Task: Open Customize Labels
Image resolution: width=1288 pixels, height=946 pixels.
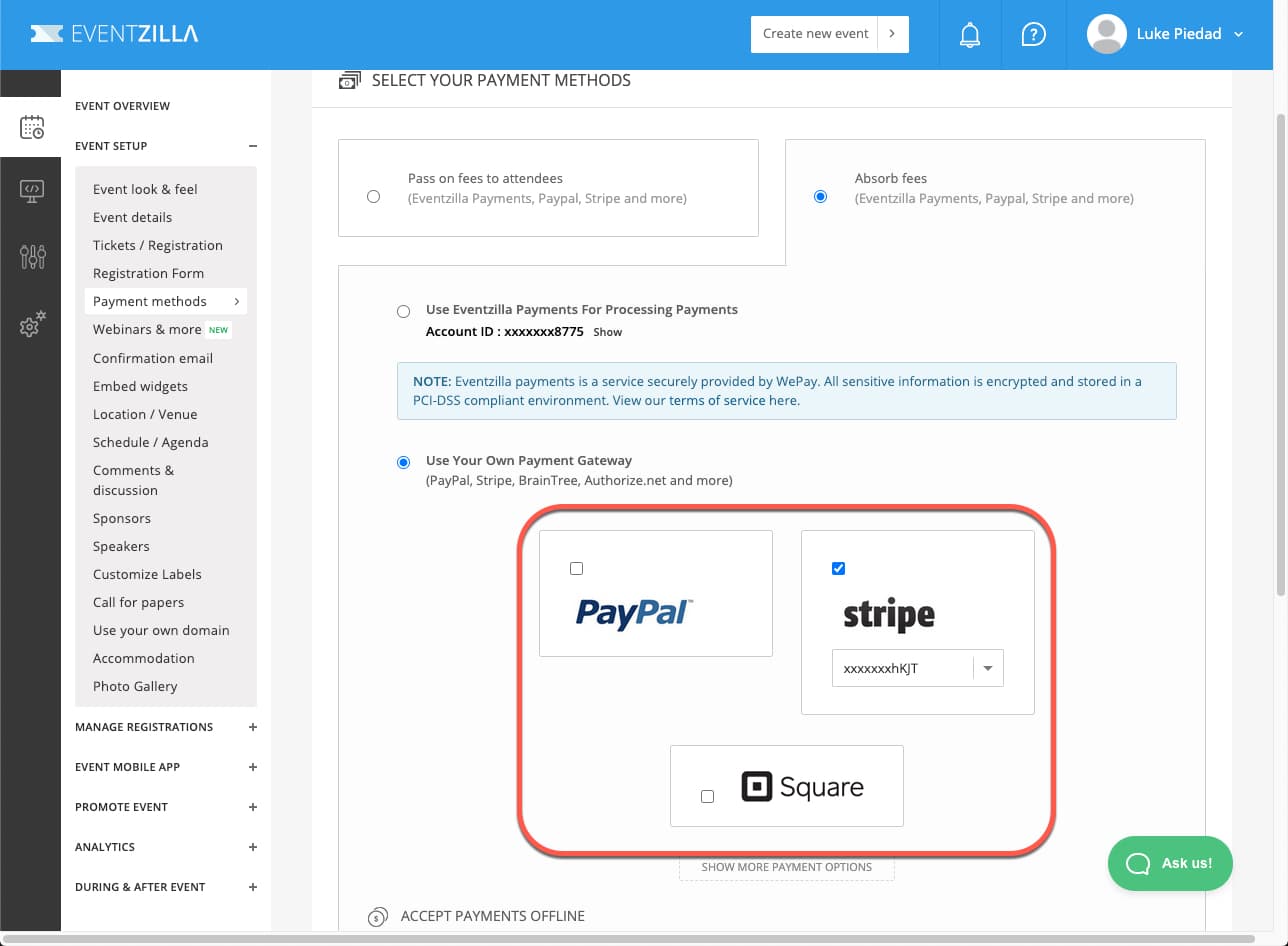Action: (x=147, y=574)
